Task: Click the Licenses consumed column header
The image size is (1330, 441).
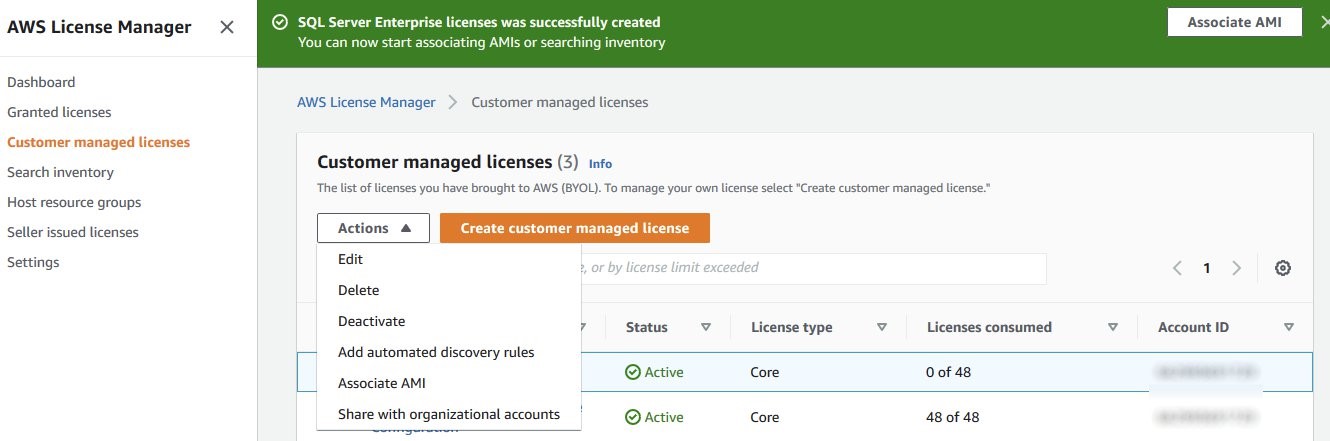Action: [x=989, y=327]
